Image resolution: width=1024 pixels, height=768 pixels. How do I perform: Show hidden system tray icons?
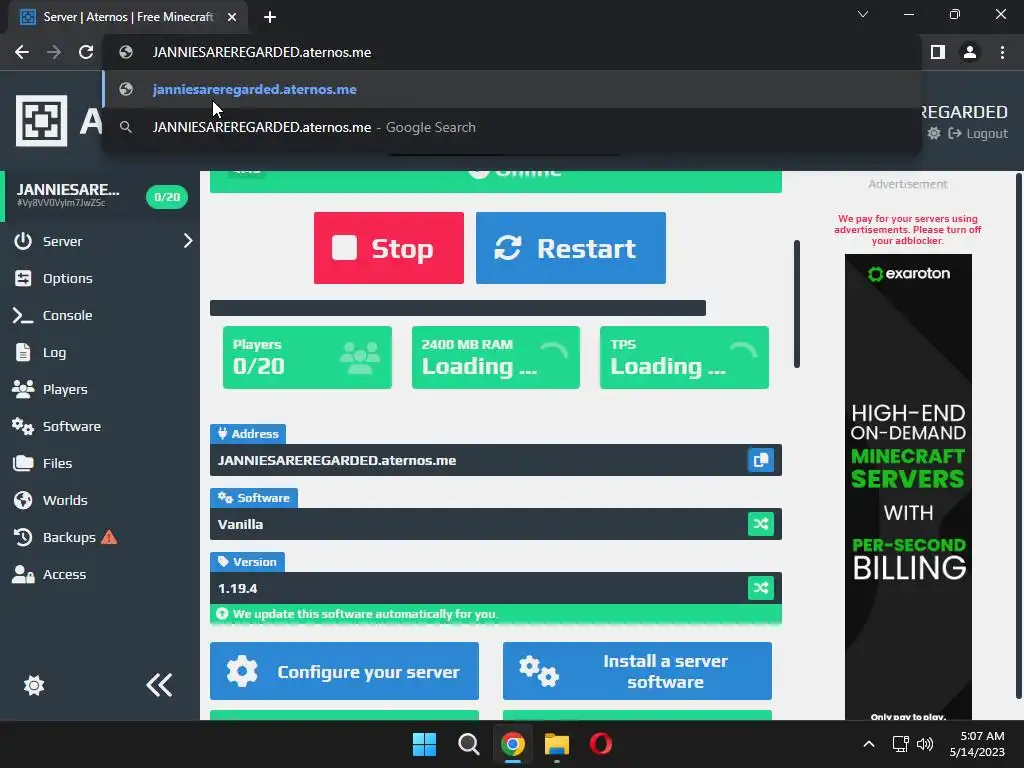coord(869,744)
